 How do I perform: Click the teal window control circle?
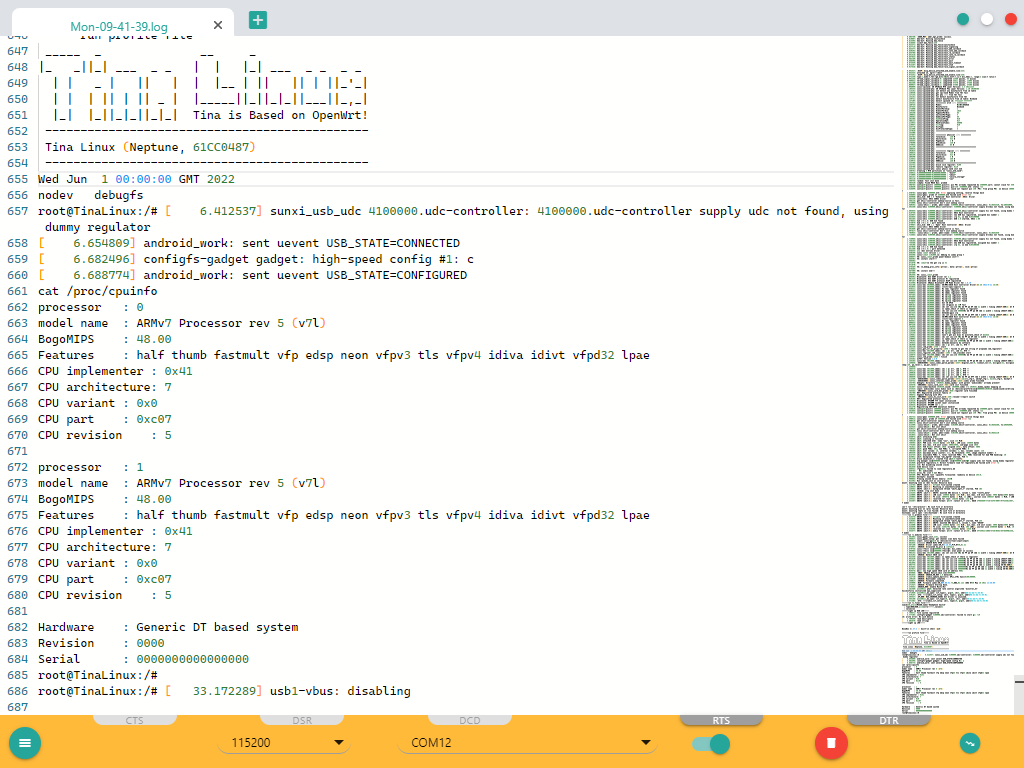point(963,19)
